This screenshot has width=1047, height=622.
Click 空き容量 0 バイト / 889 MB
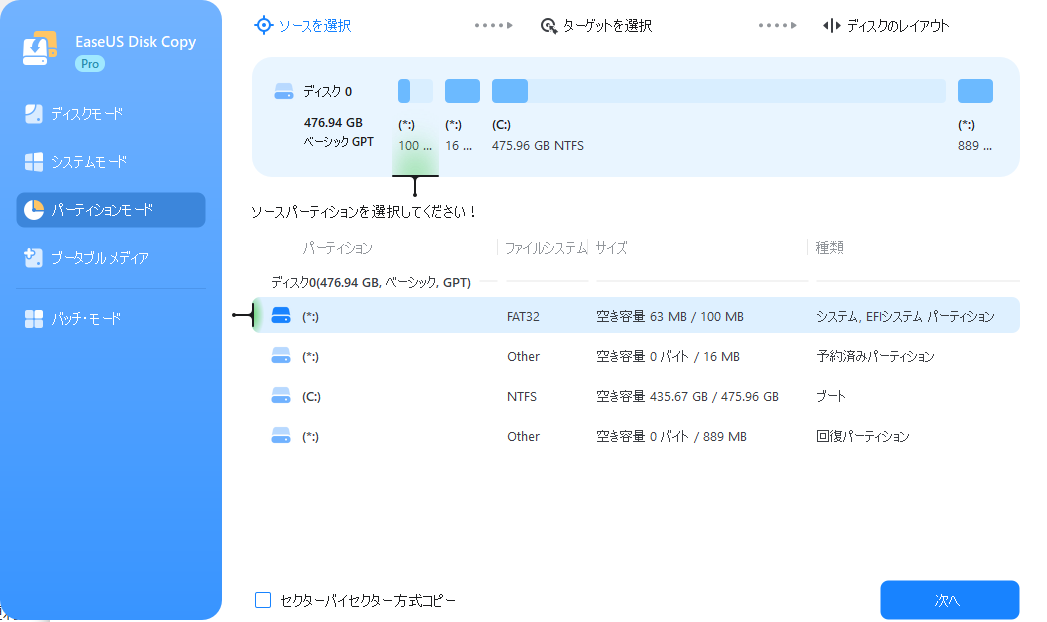[671, 436]
